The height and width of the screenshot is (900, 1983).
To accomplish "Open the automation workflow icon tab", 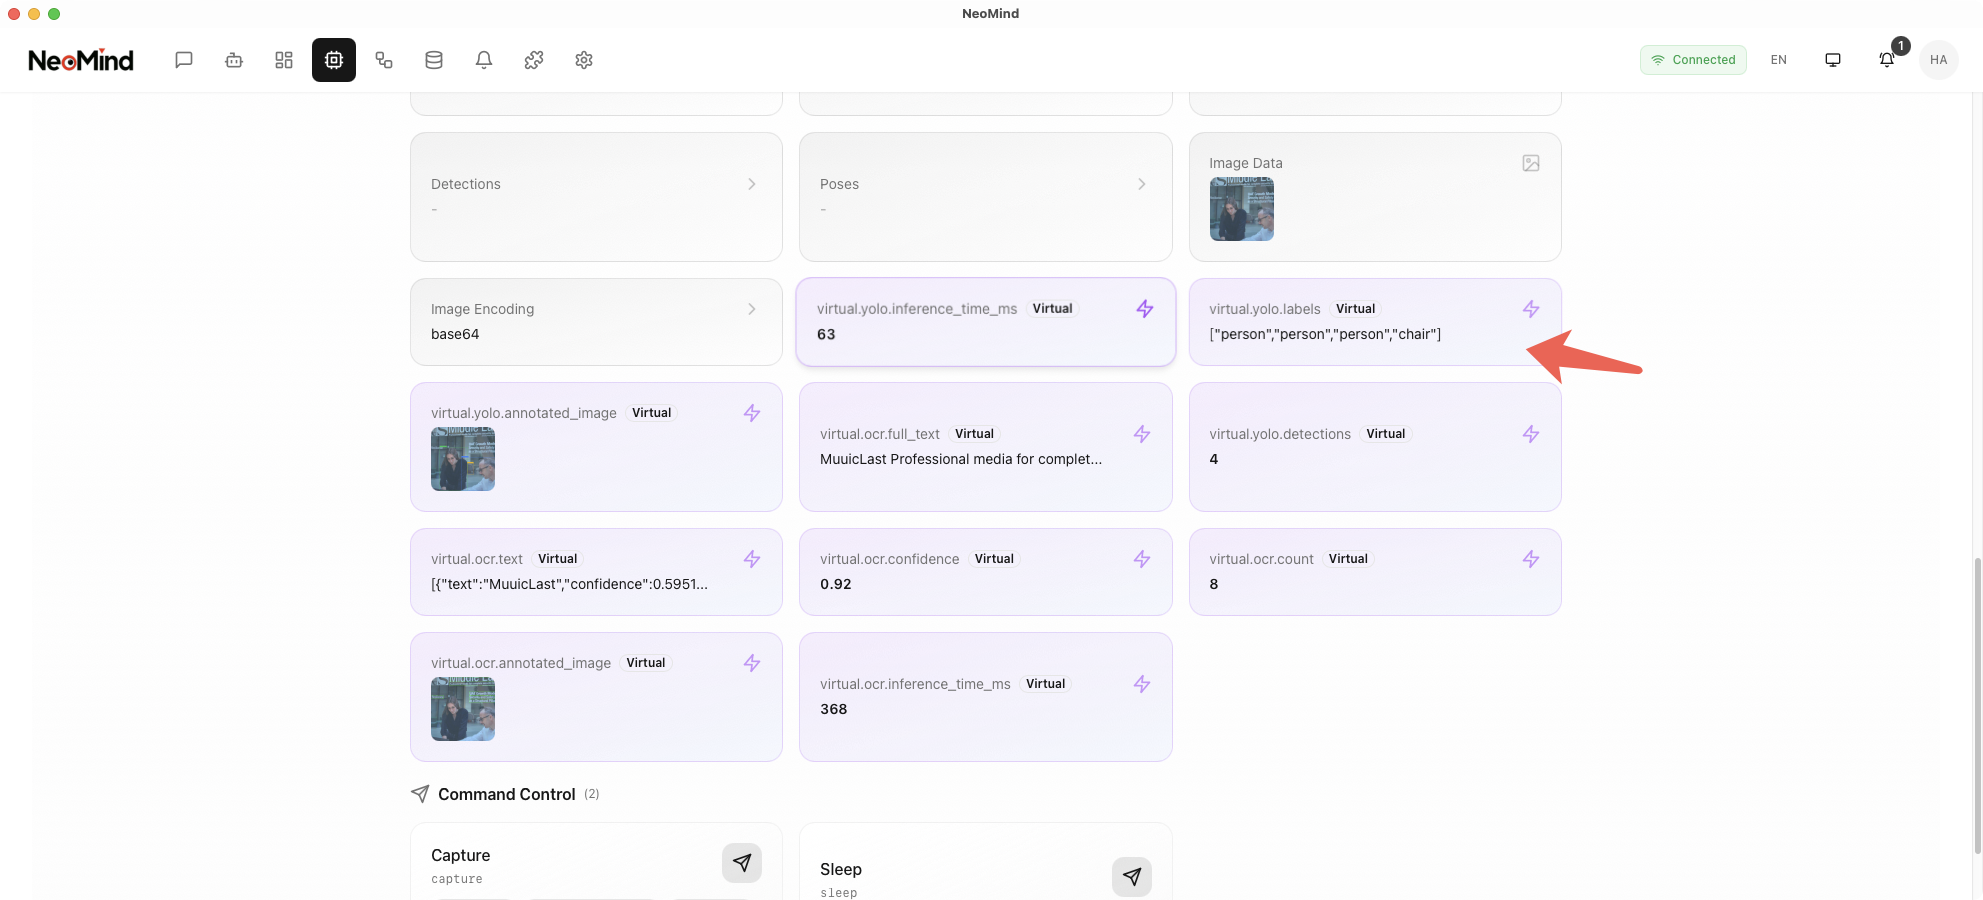I will pos(384,60).
